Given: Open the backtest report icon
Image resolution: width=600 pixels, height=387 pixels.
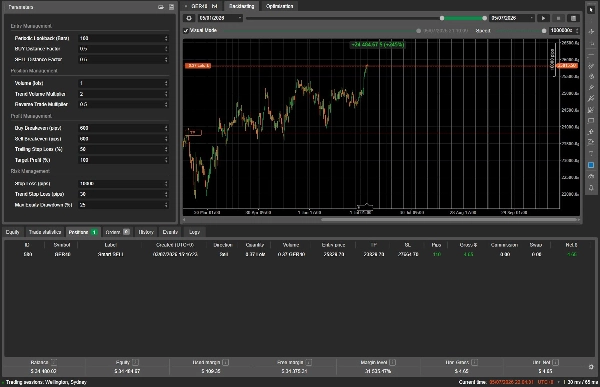Looking at the screenshot, I should (573, 18).
